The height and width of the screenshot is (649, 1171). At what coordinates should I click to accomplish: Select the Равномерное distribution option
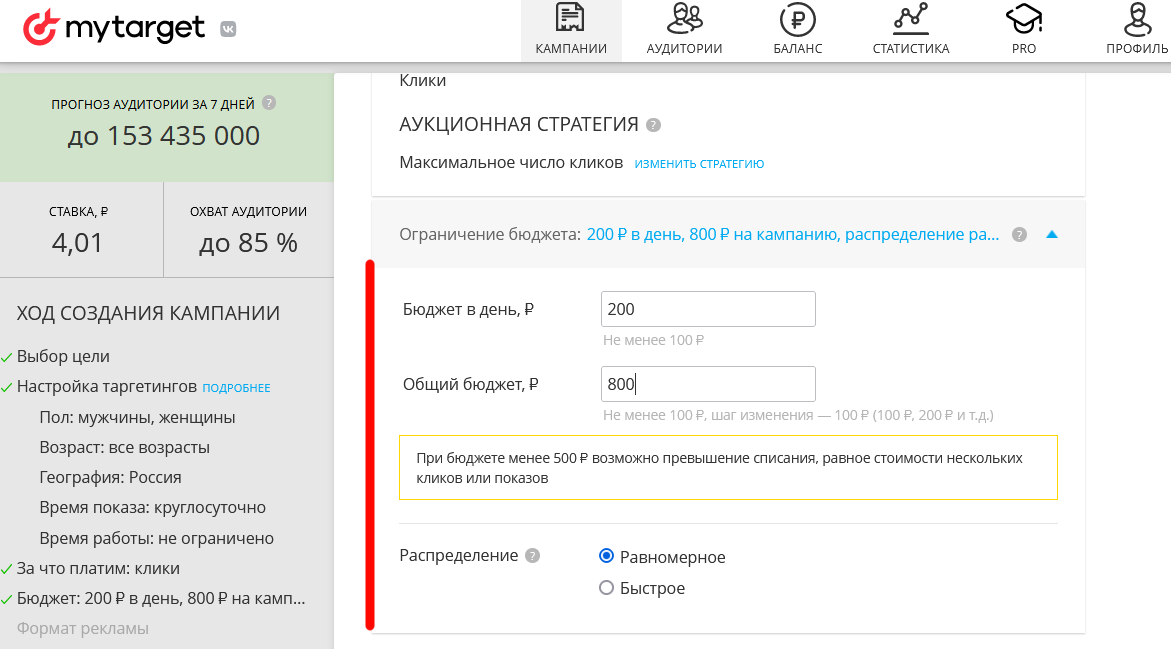point(606,556)
